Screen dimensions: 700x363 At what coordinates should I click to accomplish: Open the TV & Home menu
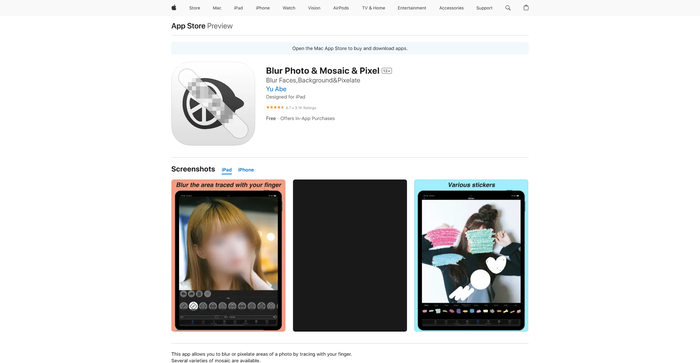point(373,8)
